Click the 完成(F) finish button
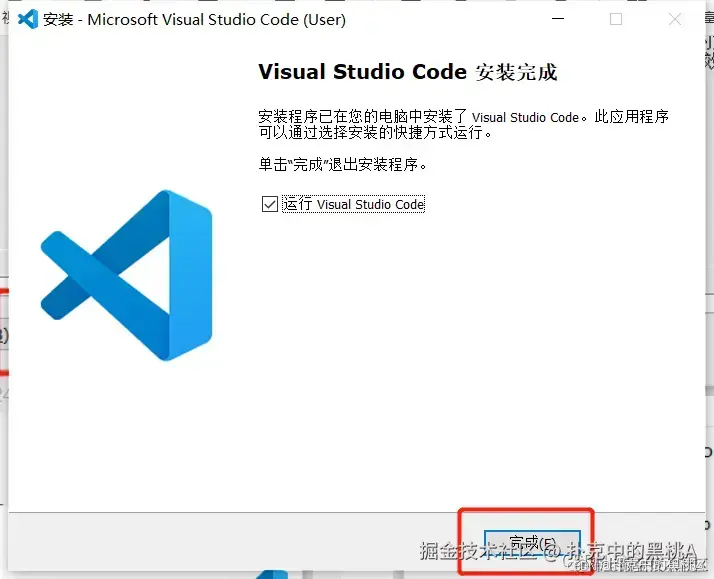Viewport: 714px width, 579px height. [532, 543]
